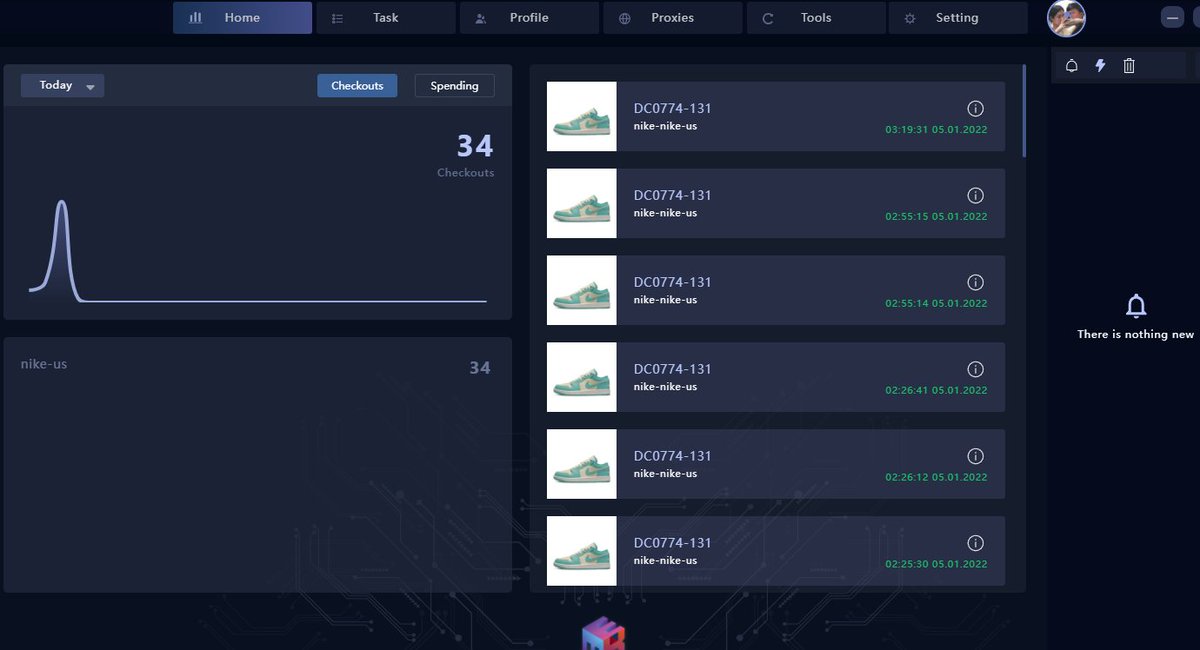The height and width of the screenshot is (650, 1200).
Task: Click sneaker thumbnail of 02:55:14 checkout
Action: pyautogui.click(x=582, y=290)
